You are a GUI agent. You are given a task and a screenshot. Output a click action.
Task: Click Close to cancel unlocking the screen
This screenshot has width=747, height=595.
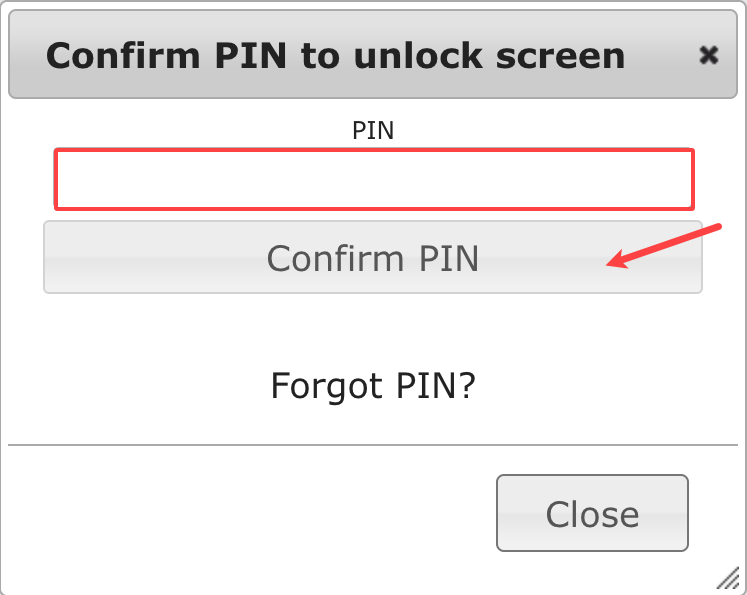click(x=592, y=513)
